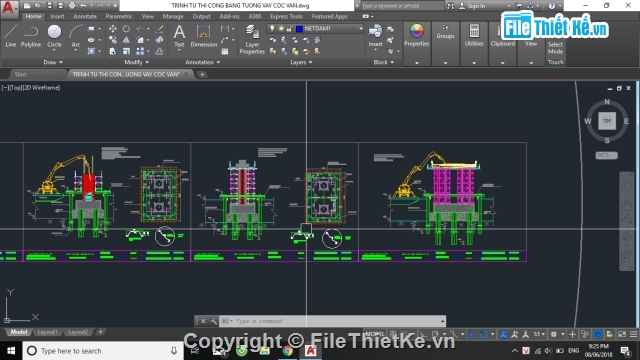Toggle the layer lock icon
Screen dimensions: 640x360
pos(289,29)
